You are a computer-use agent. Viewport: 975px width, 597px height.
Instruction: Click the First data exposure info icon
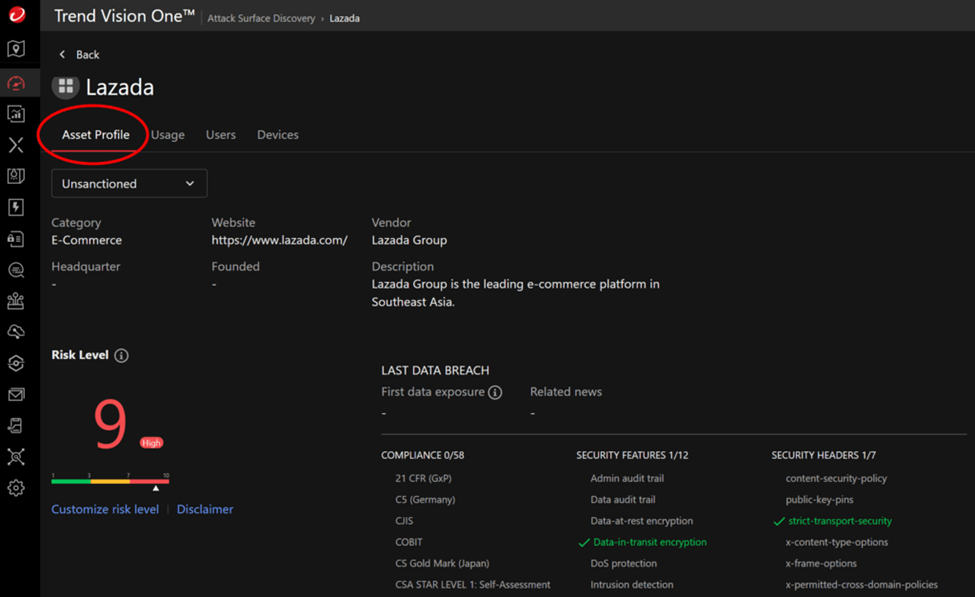tap(495, 392)
